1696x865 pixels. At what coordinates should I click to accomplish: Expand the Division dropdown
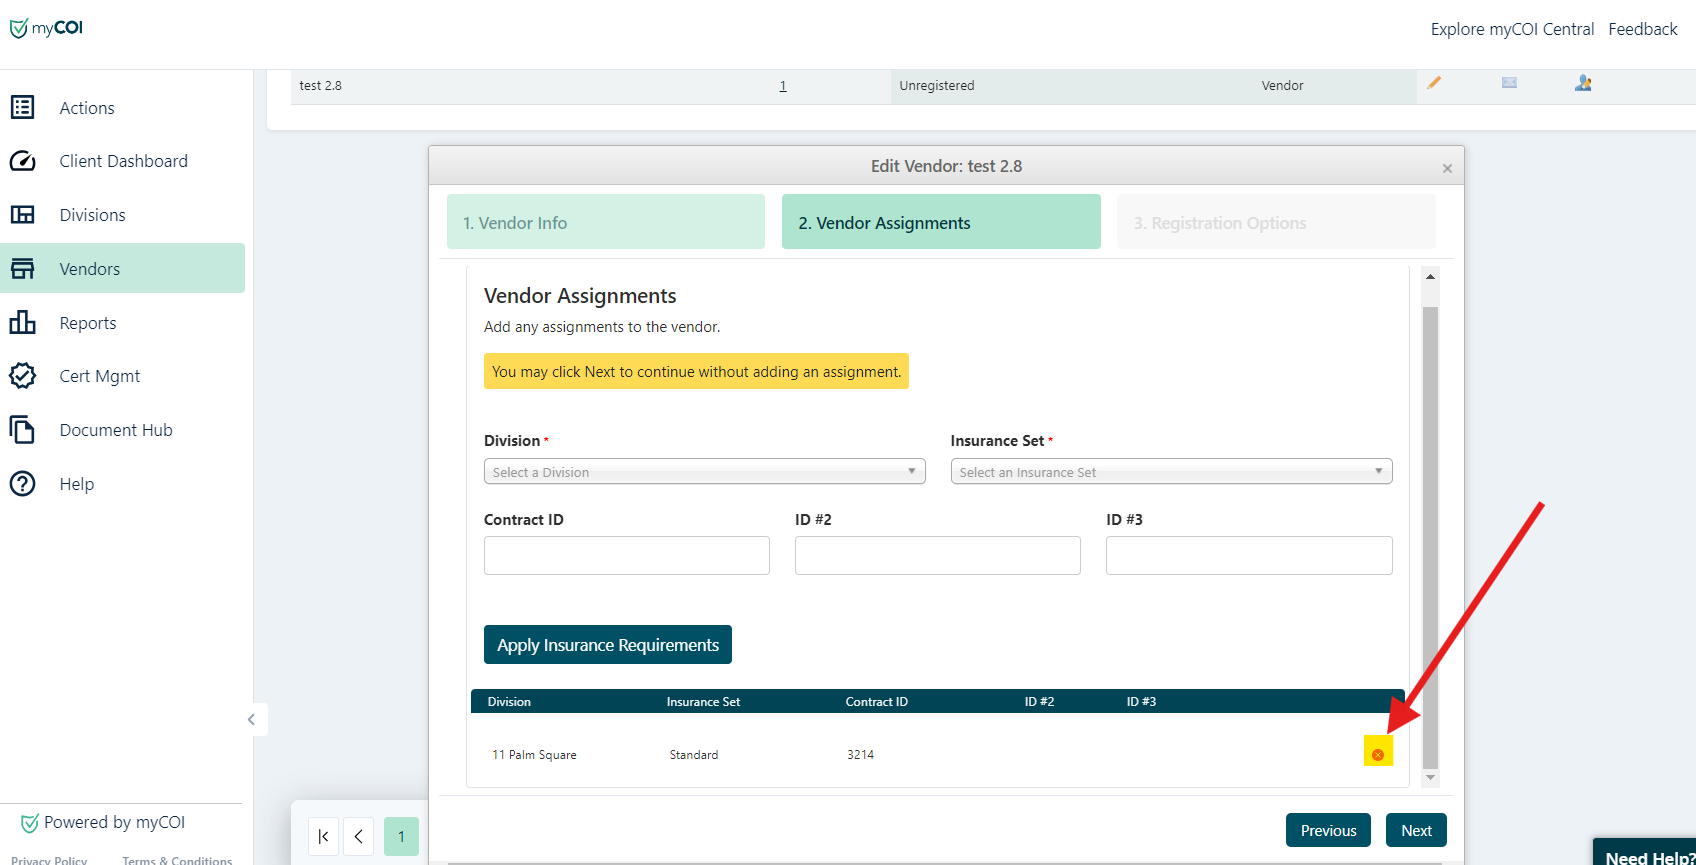(704, 471)
